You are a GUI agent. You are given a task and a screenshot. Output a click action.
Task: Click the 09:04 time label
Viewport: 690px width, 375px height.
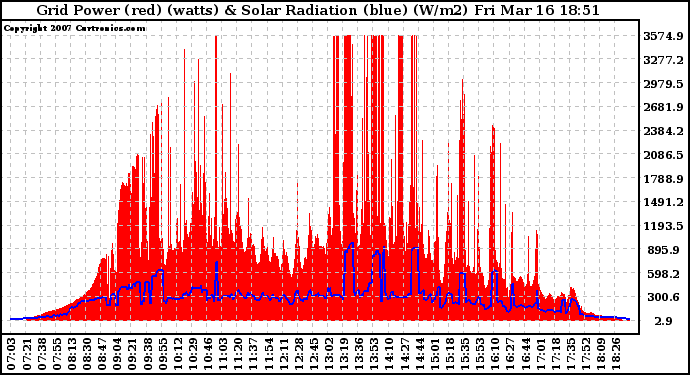[x=117, y=354]
